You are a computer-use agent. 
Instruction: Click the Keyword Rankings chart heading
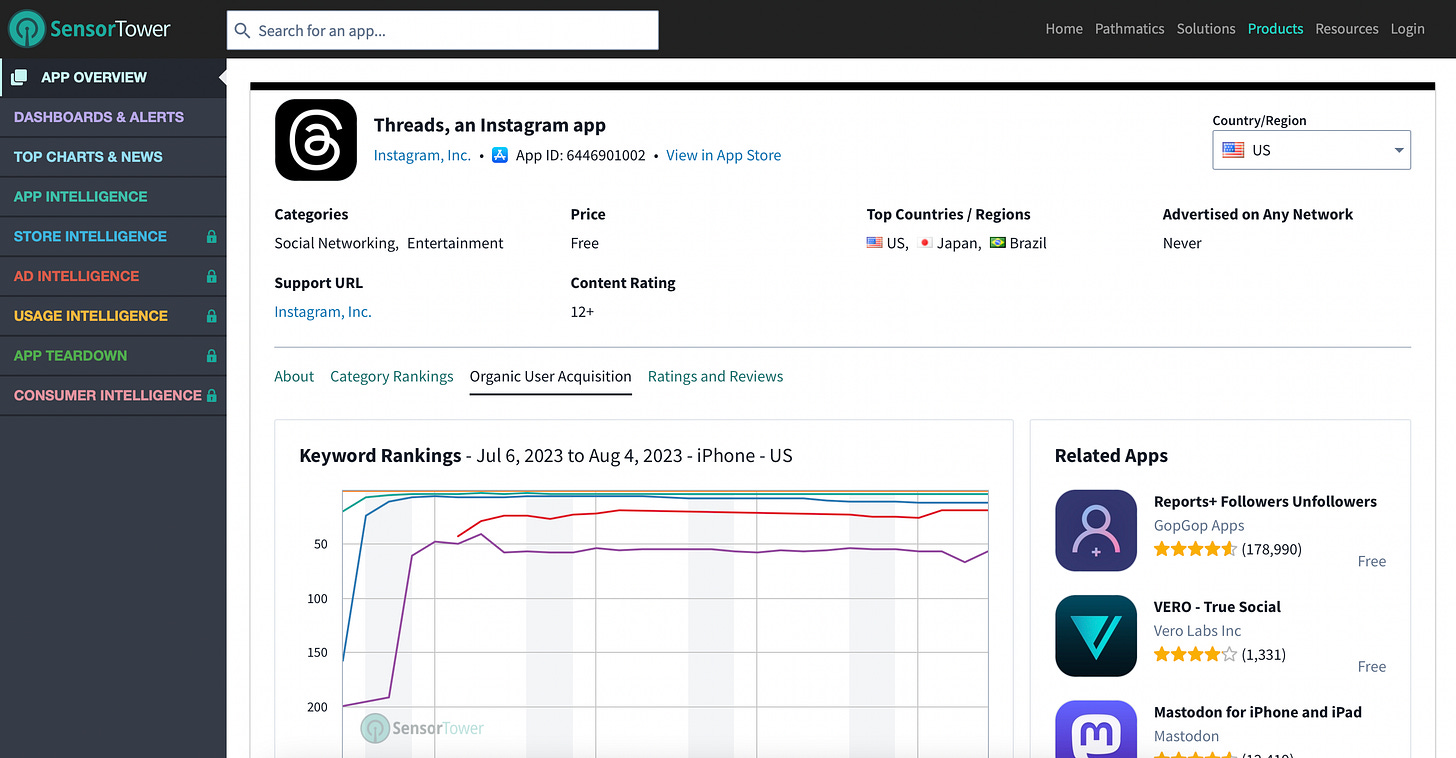tap(546, 456)
